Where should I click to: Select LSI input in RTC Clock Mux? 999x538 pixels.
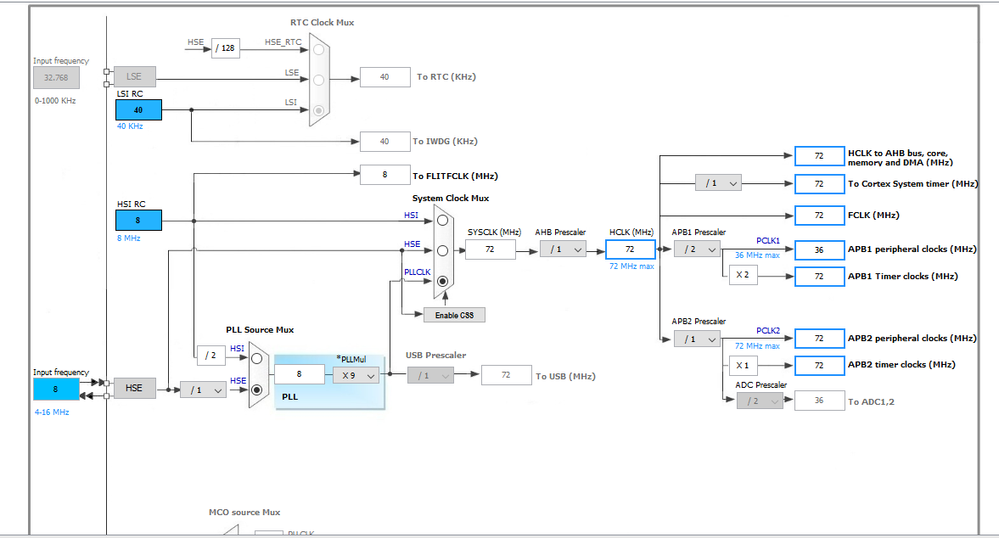click(x=319, y=109)
